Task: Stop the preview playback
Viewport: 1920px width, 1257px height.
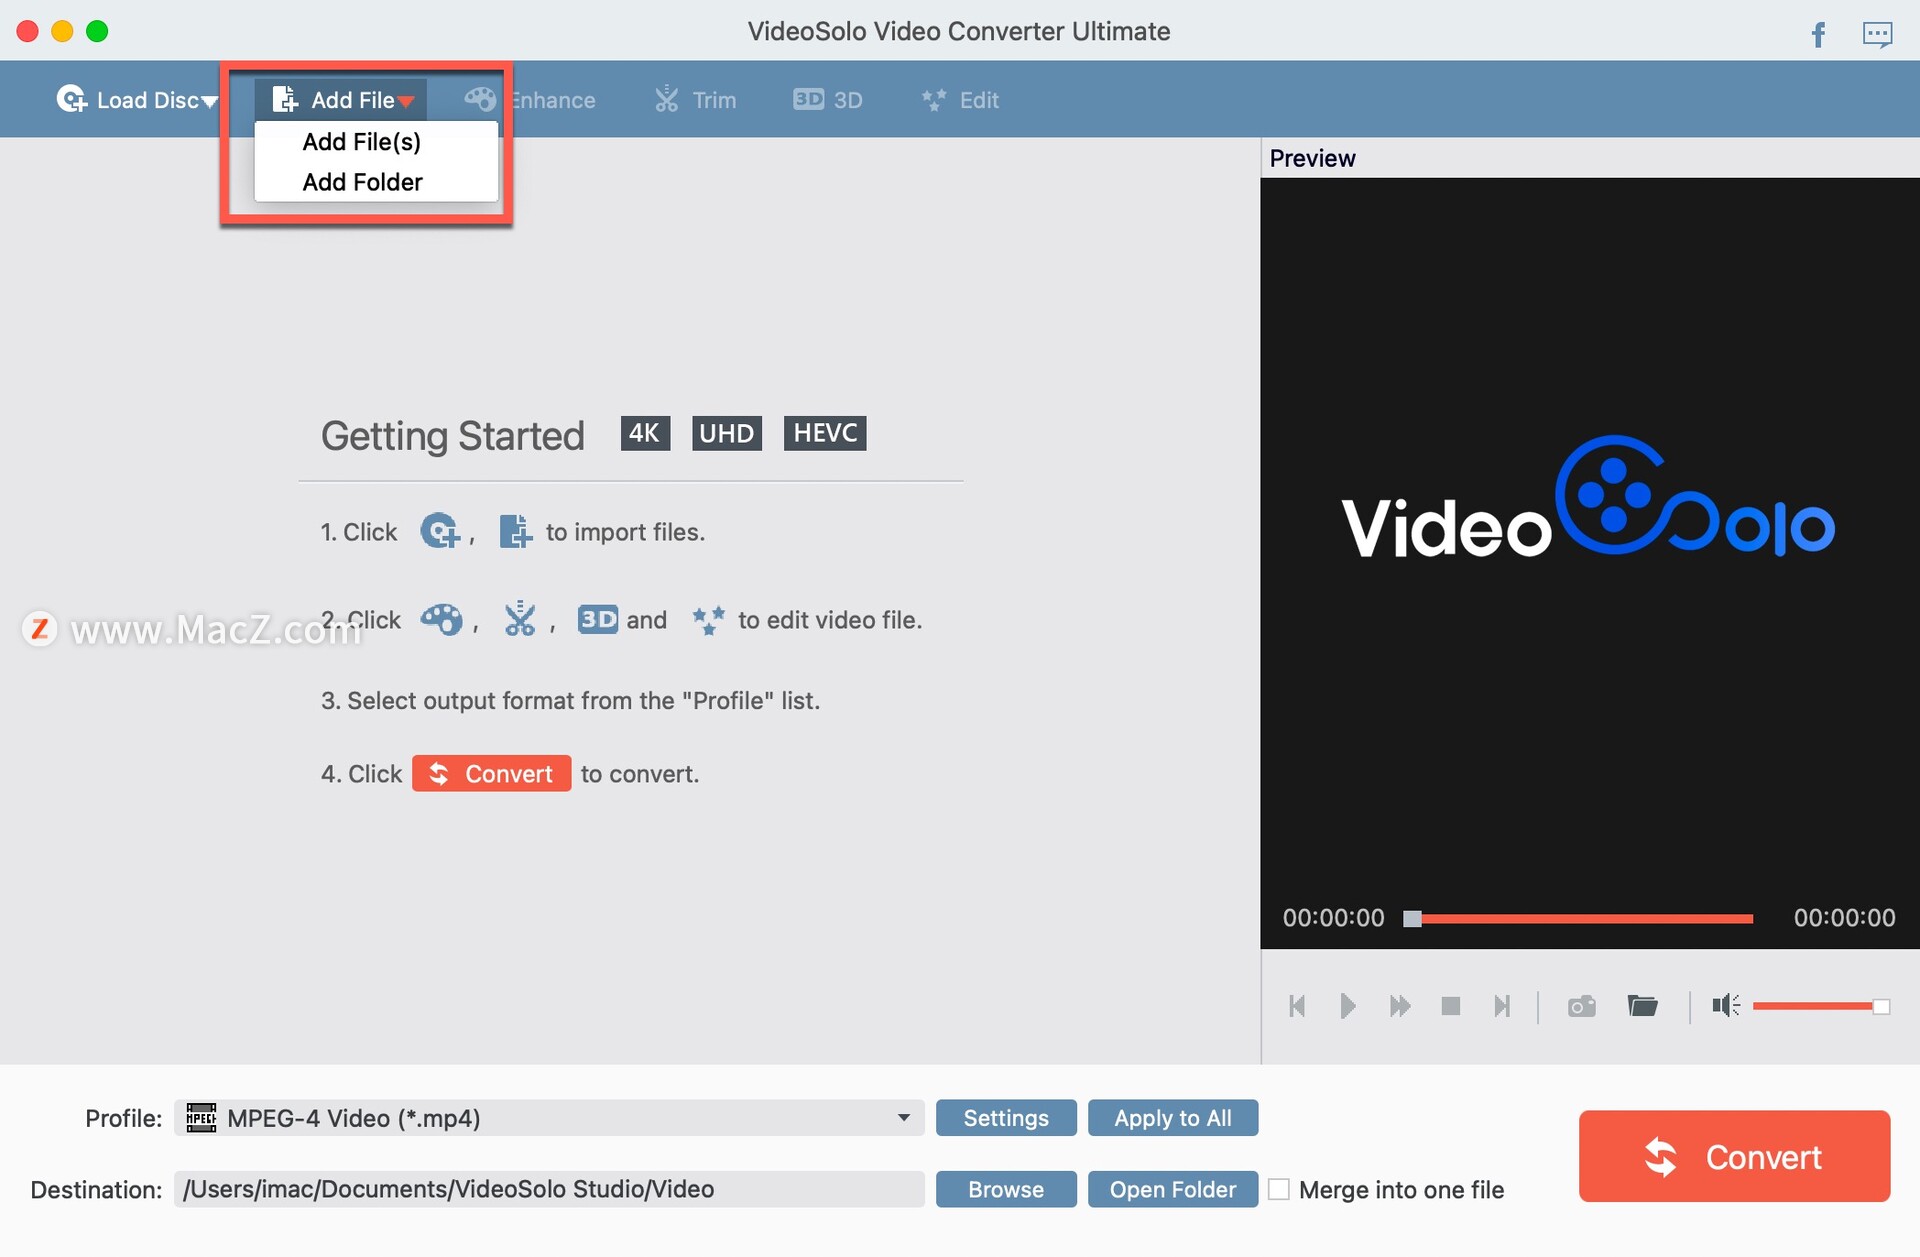Action: coord(1450,1006)
